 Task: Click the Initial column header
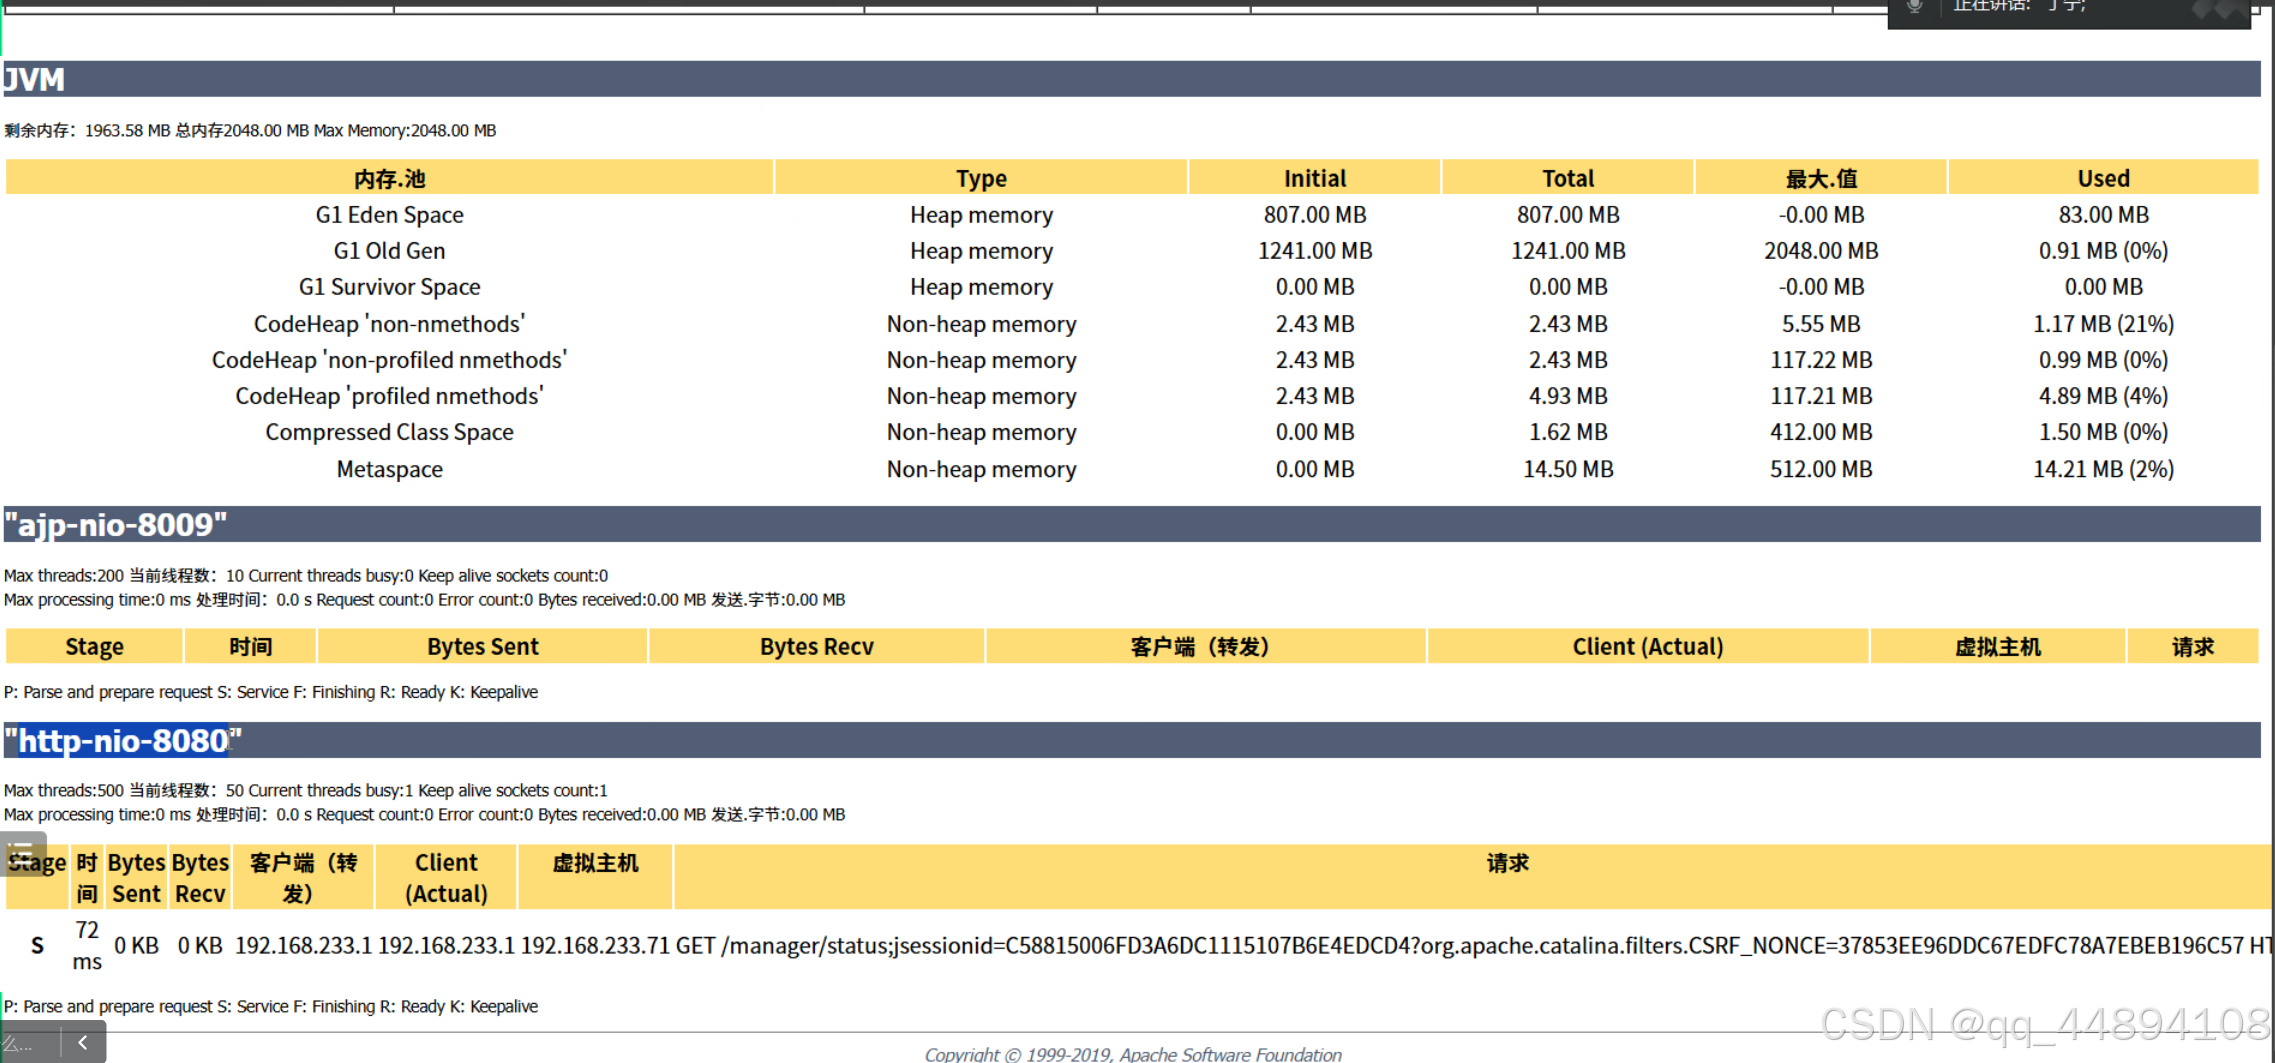(1315, 178)
